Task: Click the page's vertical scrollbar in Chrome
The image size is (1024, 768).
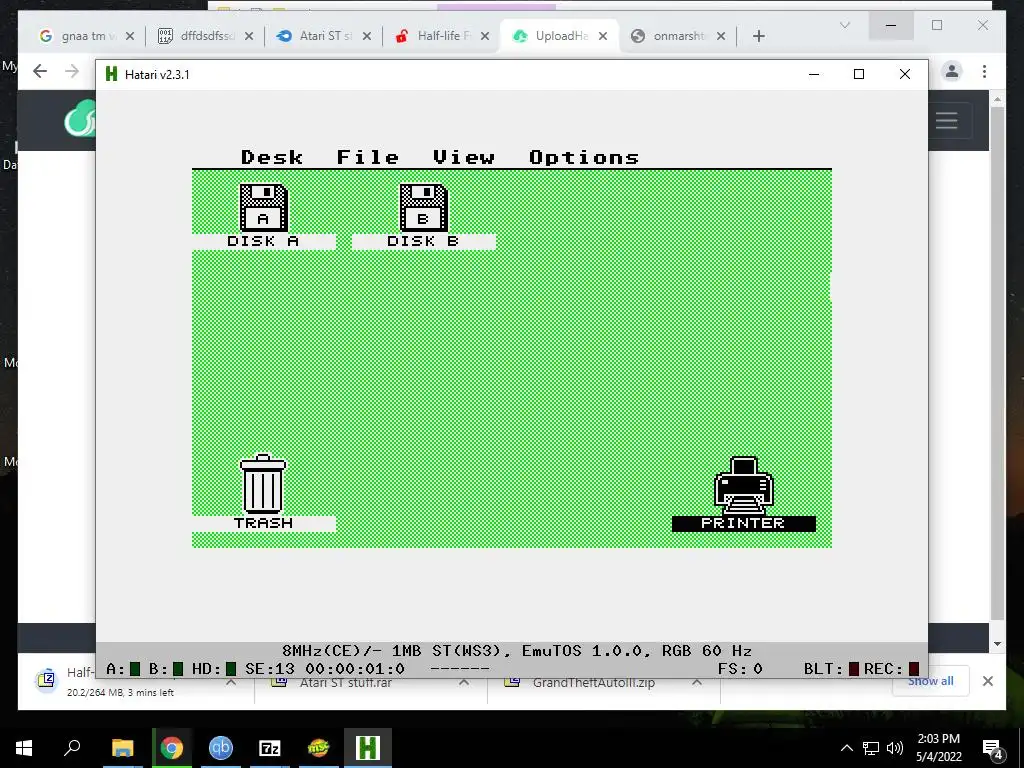Action: pyautogui.click(x=997, y=362)
